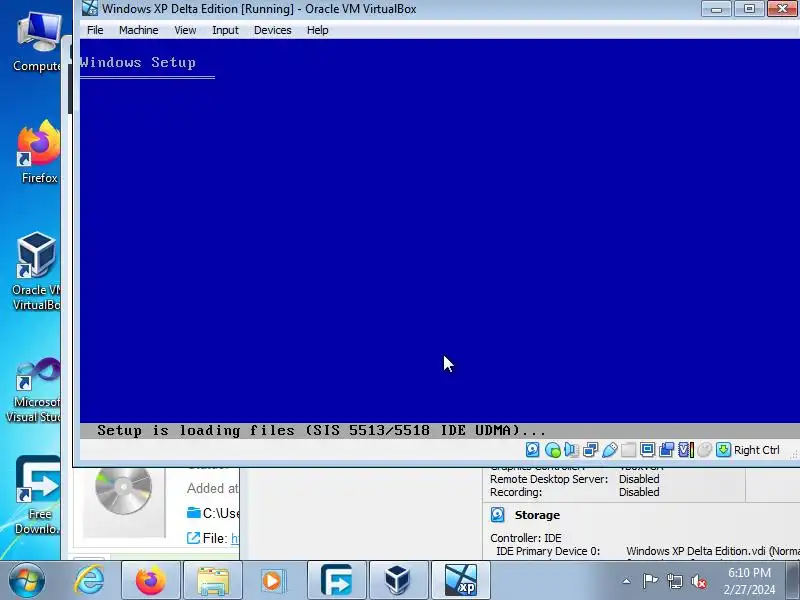The height and width of the screenshot is (600, 800).
Task: Switch to Firefox in the taskbar
Action: tap(151, 580)
